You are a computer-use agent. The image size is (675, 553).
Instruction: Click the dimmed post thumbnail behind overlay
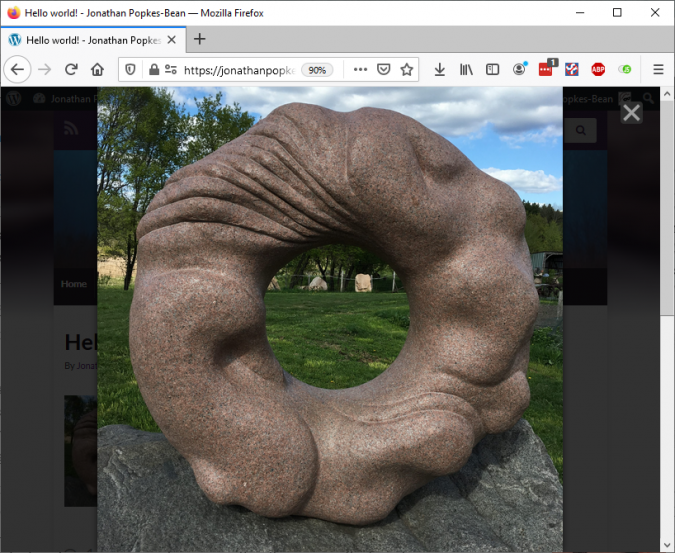(x=81, y=451)
